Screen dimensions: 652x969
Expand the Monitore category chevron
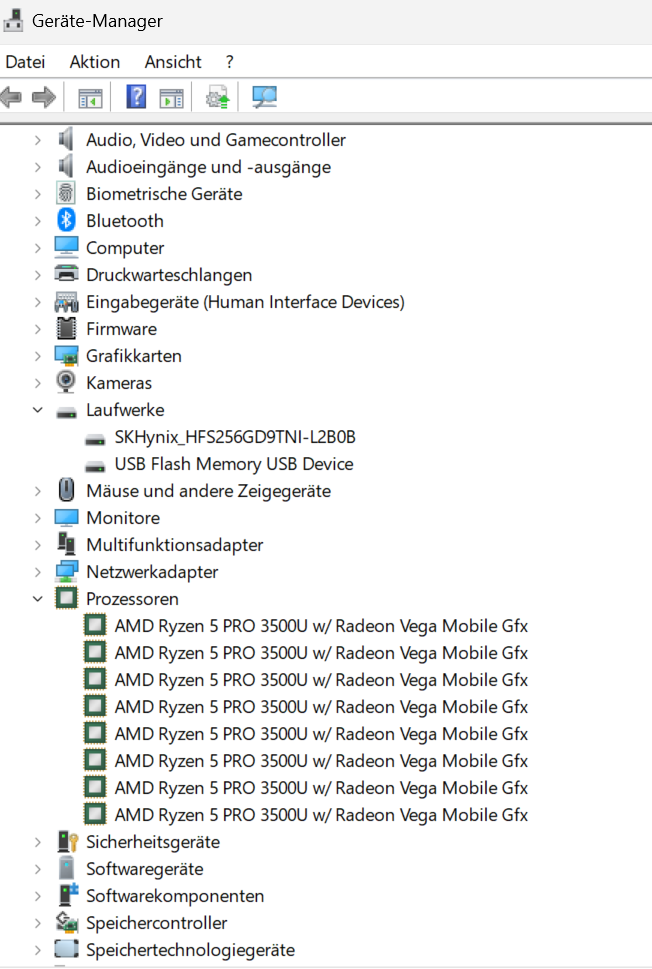pos(38,518)
